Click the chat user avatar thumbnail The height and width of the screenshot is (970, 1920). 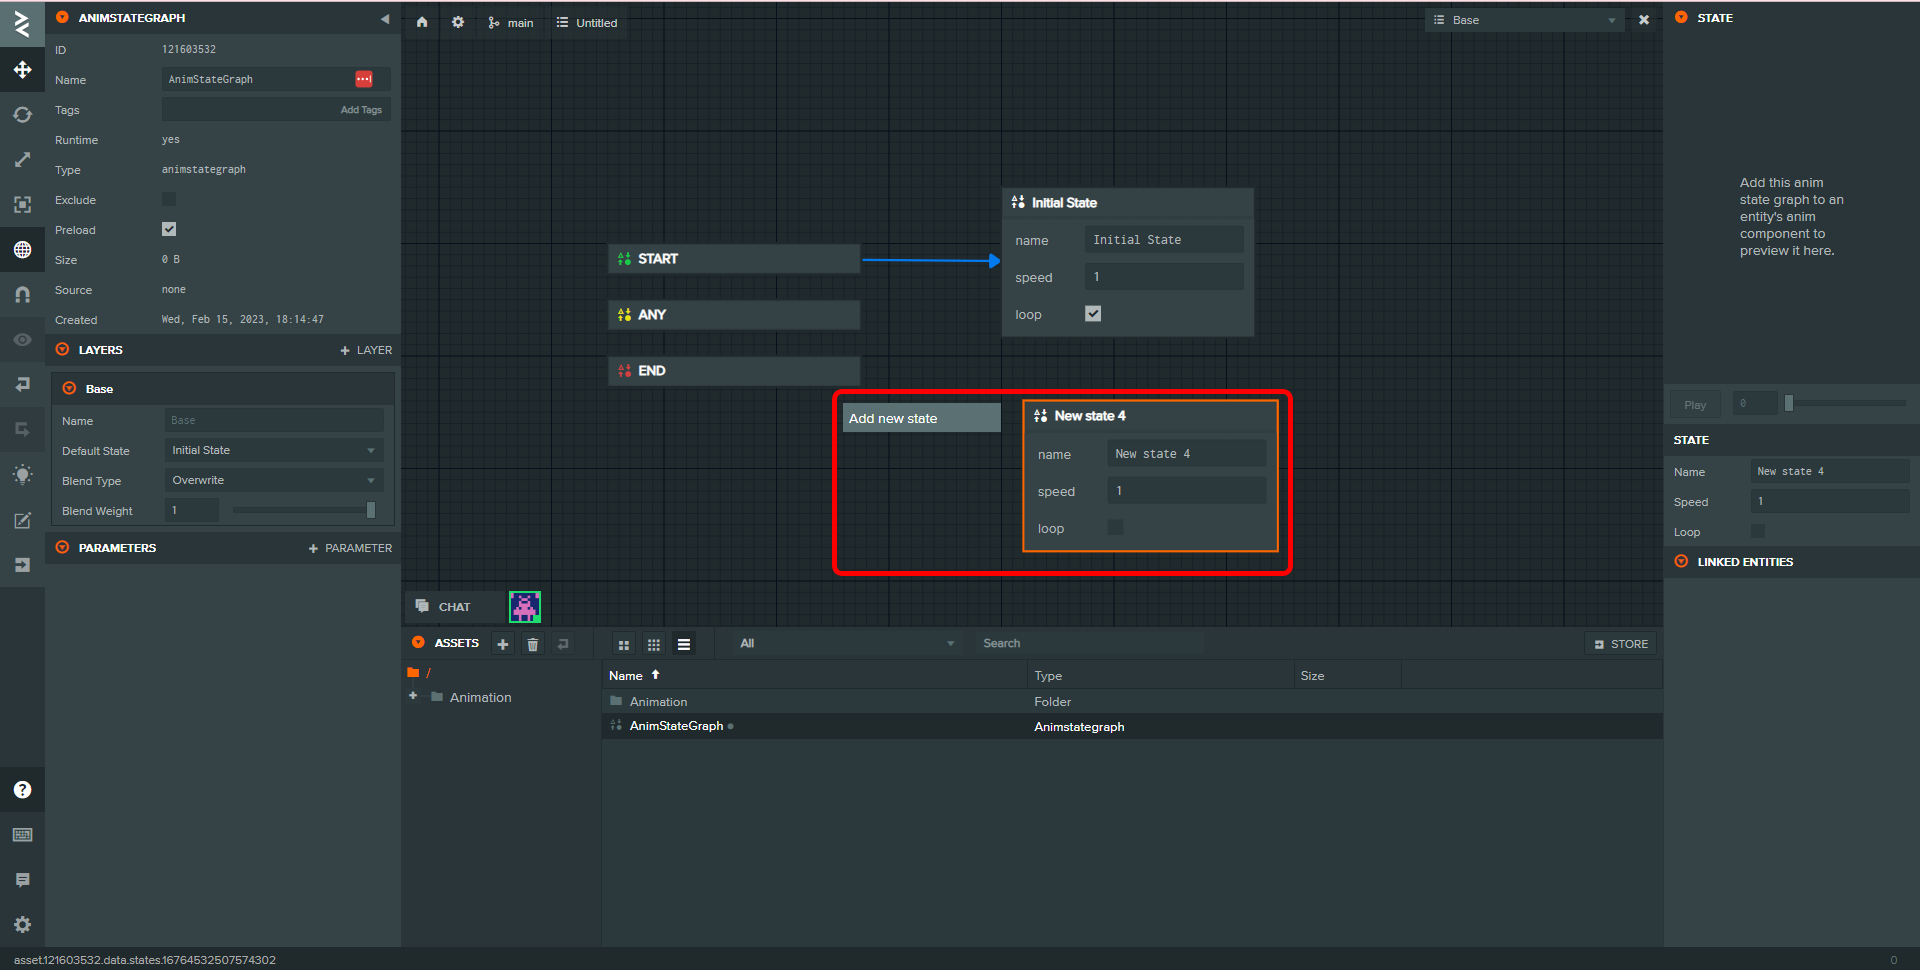pyautogui.click(x=525, y=607)
